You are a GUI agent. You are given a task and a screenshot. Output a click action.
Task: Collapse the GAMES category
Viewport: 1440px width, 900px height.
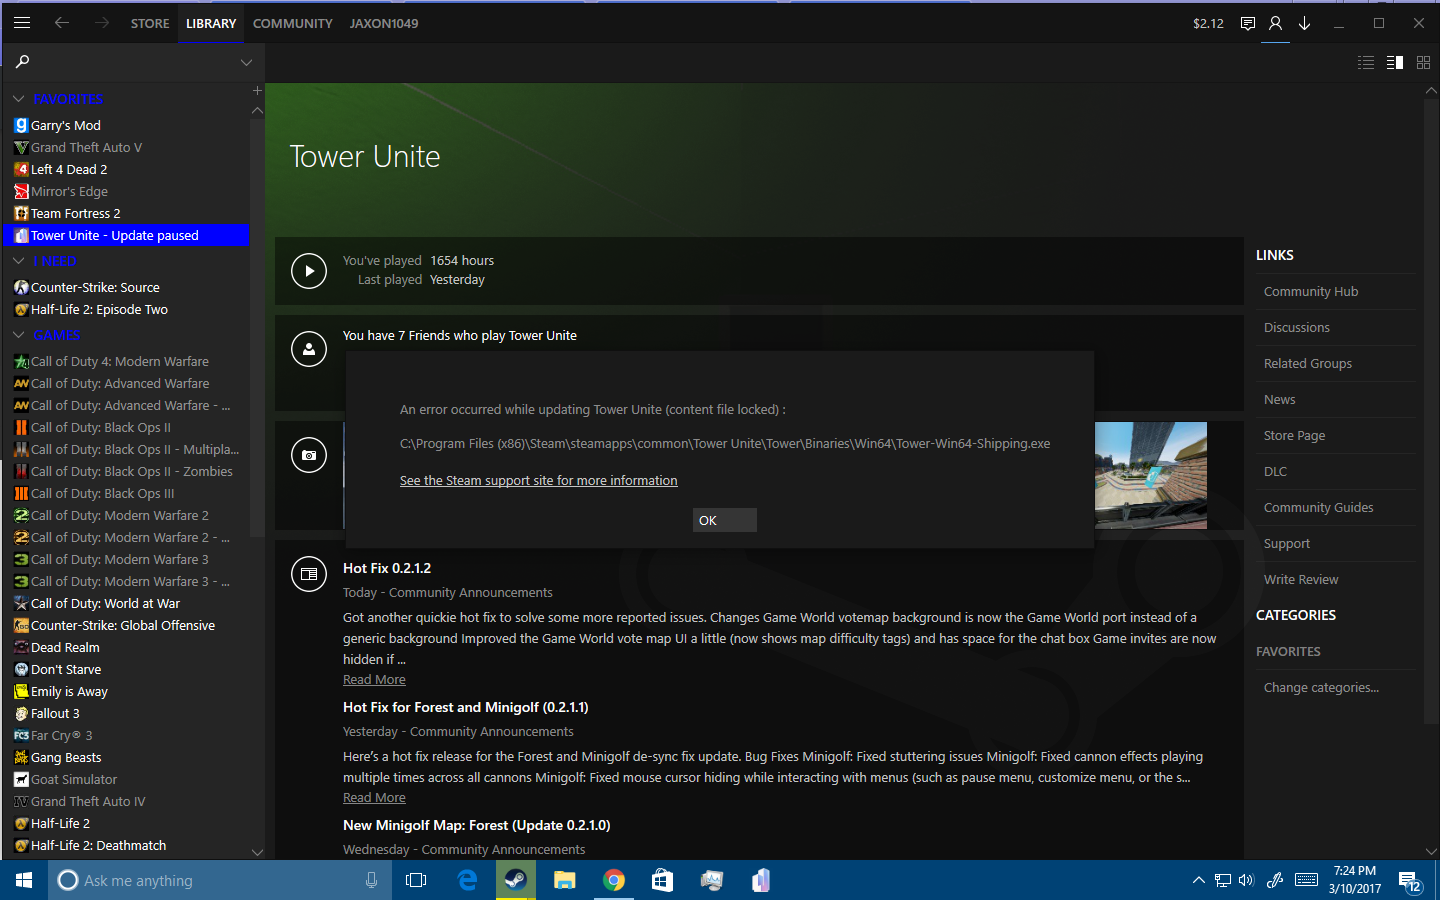18,335
